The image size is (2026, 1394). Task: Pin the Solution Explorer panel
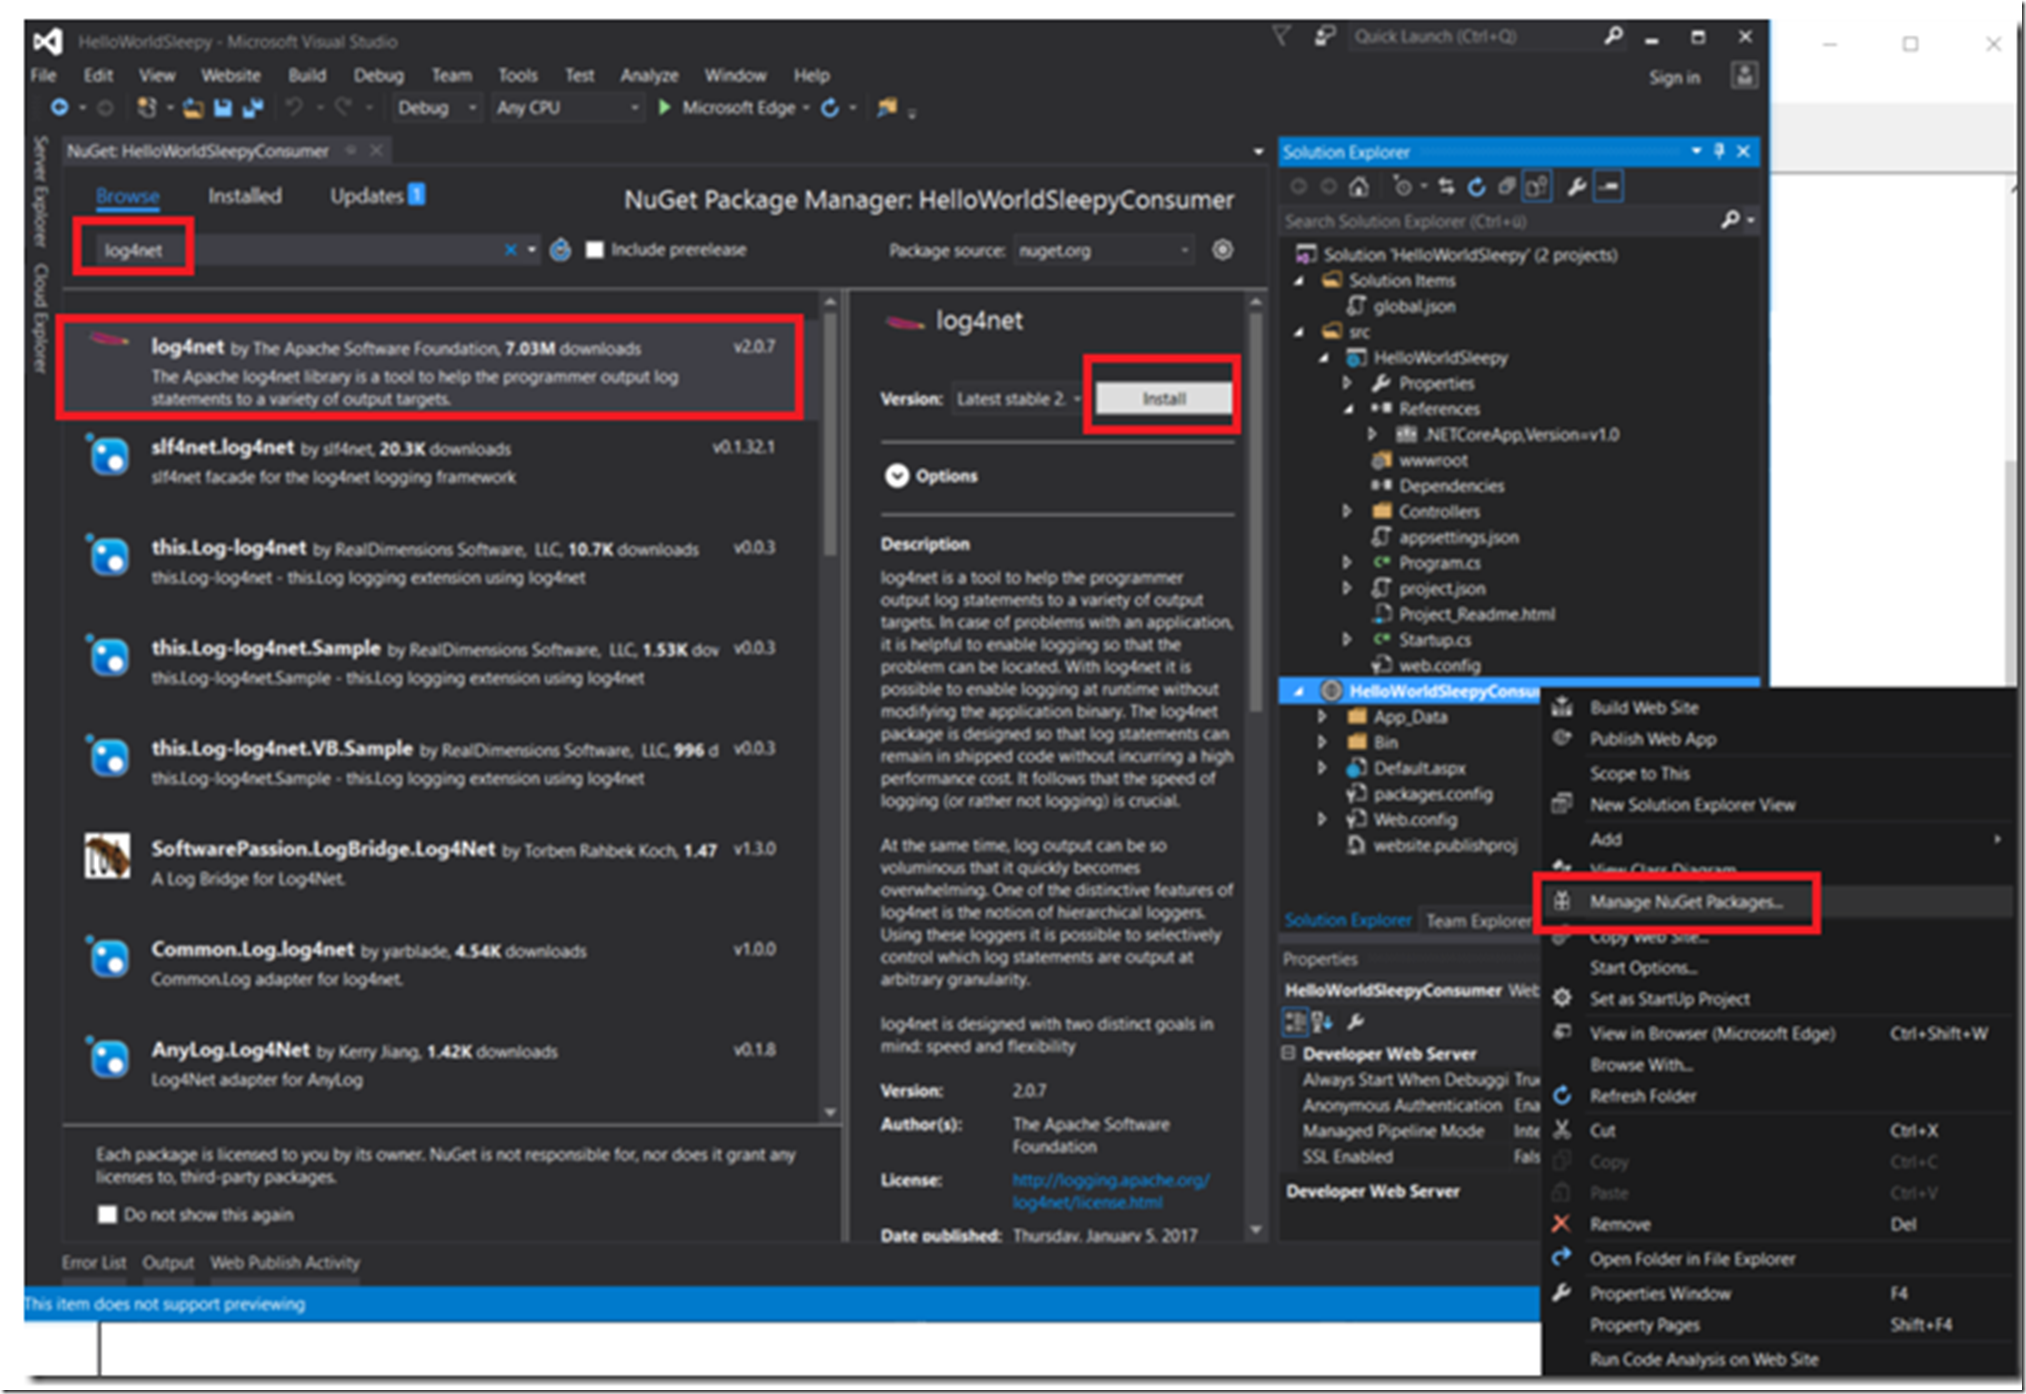point(1719,151)
